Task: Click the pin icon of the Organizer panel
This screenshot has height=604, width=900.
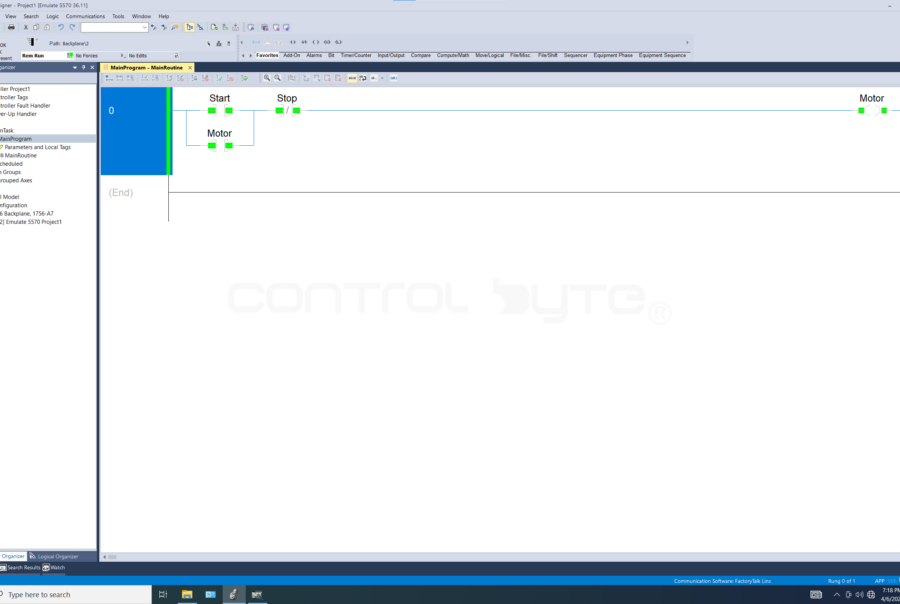Action: tap(83, 67)
